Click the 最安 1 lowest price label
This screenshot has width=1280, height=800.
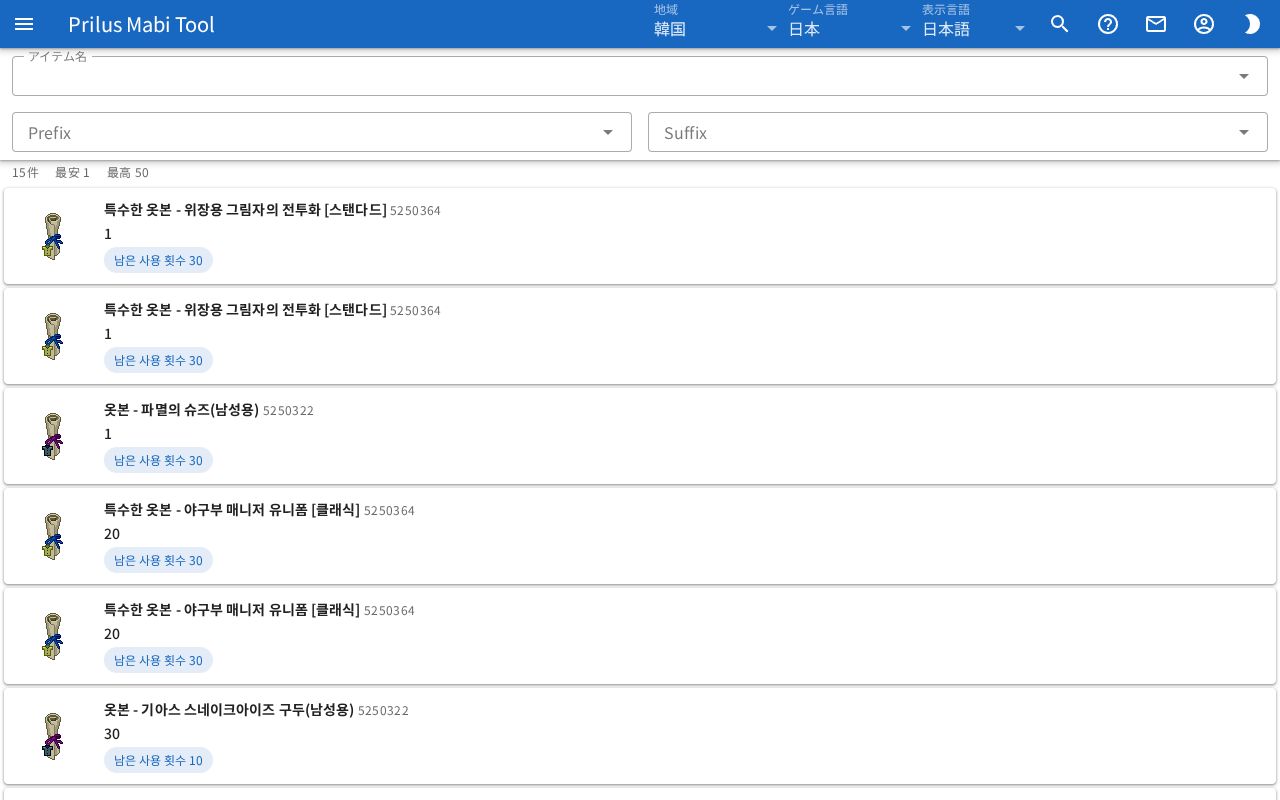pyautogui.click(x=72, y=173)
